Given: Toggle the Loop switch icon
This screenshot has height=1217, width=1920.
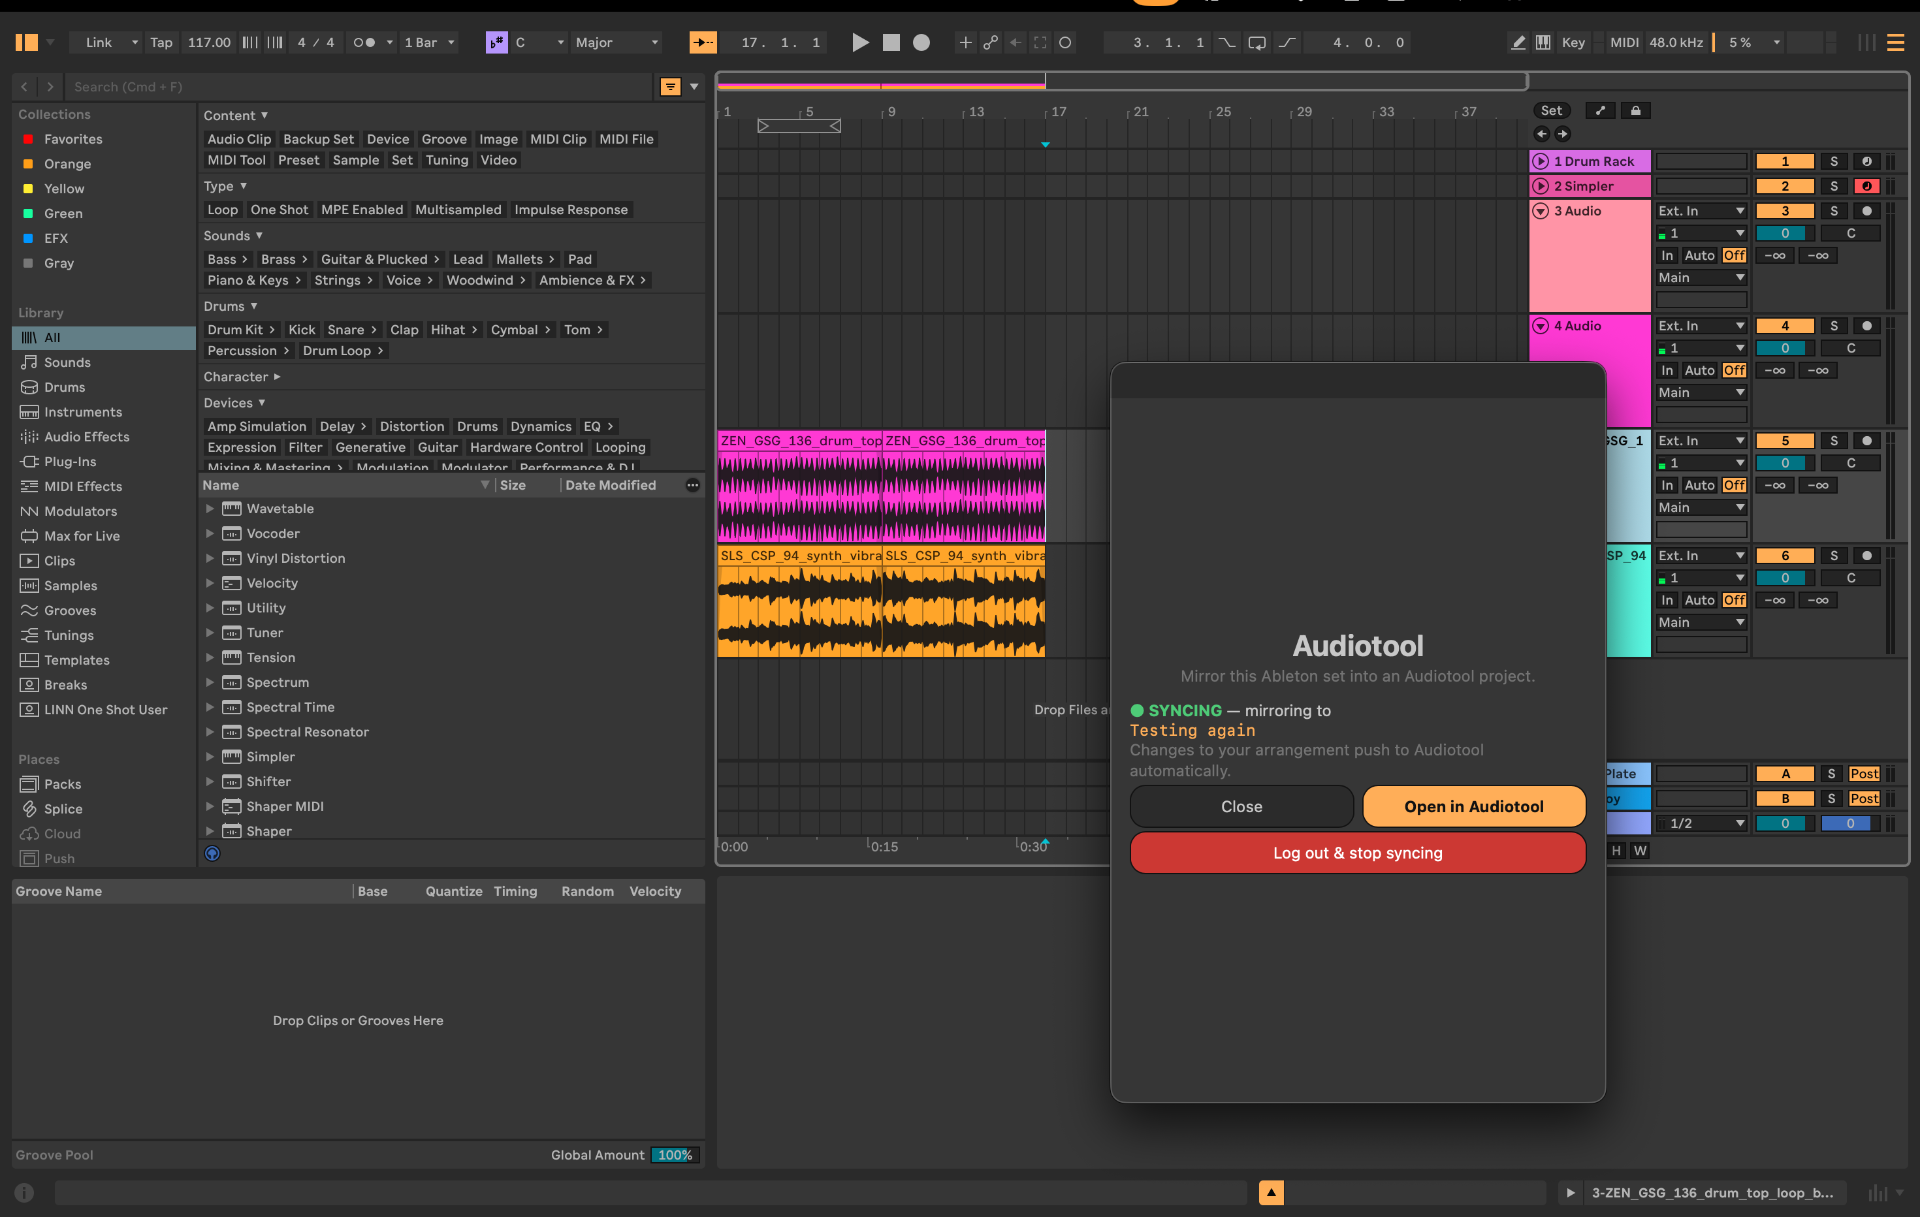Looking at the screenshot, I should [x=1257, y=42].
